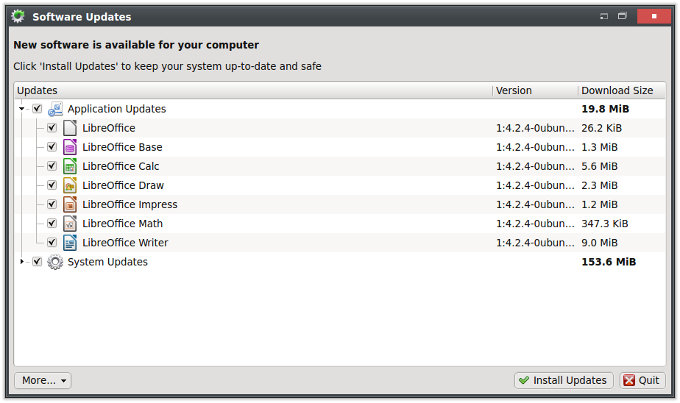Sort by the Version column header
Screen dimensions: 680x403
click(x=534, y=90)
